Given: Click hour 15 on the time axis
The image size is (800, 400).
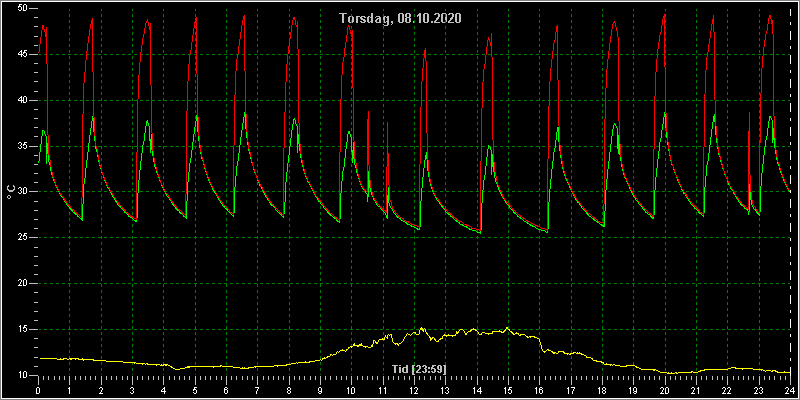Looking at the screenshot, I should tap(508, 390).
